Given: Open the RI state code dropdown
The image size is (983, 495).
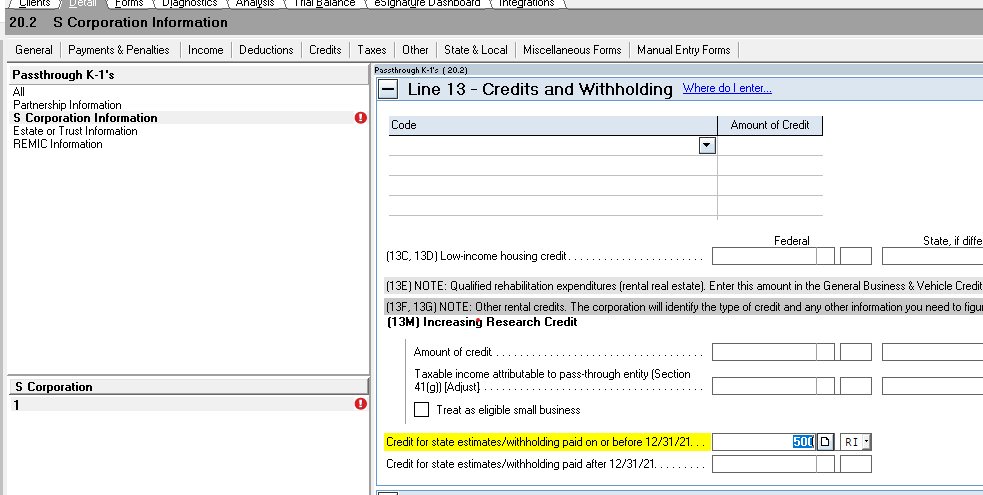Looking at the screenshot, I should coord(866,442).
